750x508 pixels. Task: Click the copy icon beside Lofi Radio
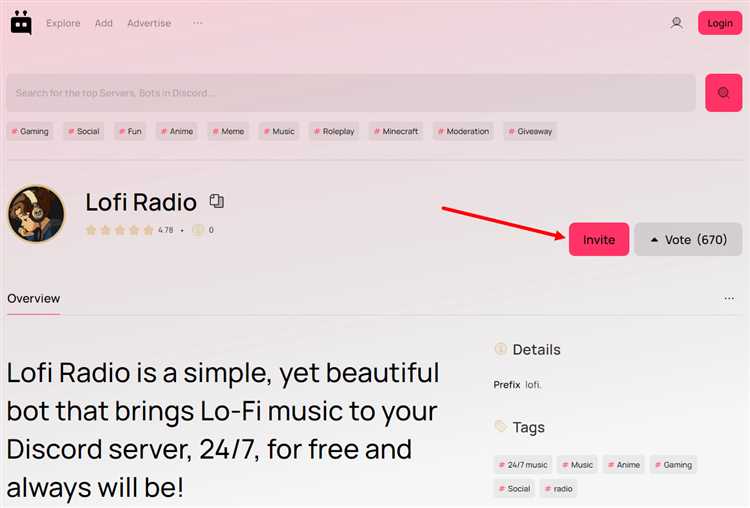click(x=217, y=201)
